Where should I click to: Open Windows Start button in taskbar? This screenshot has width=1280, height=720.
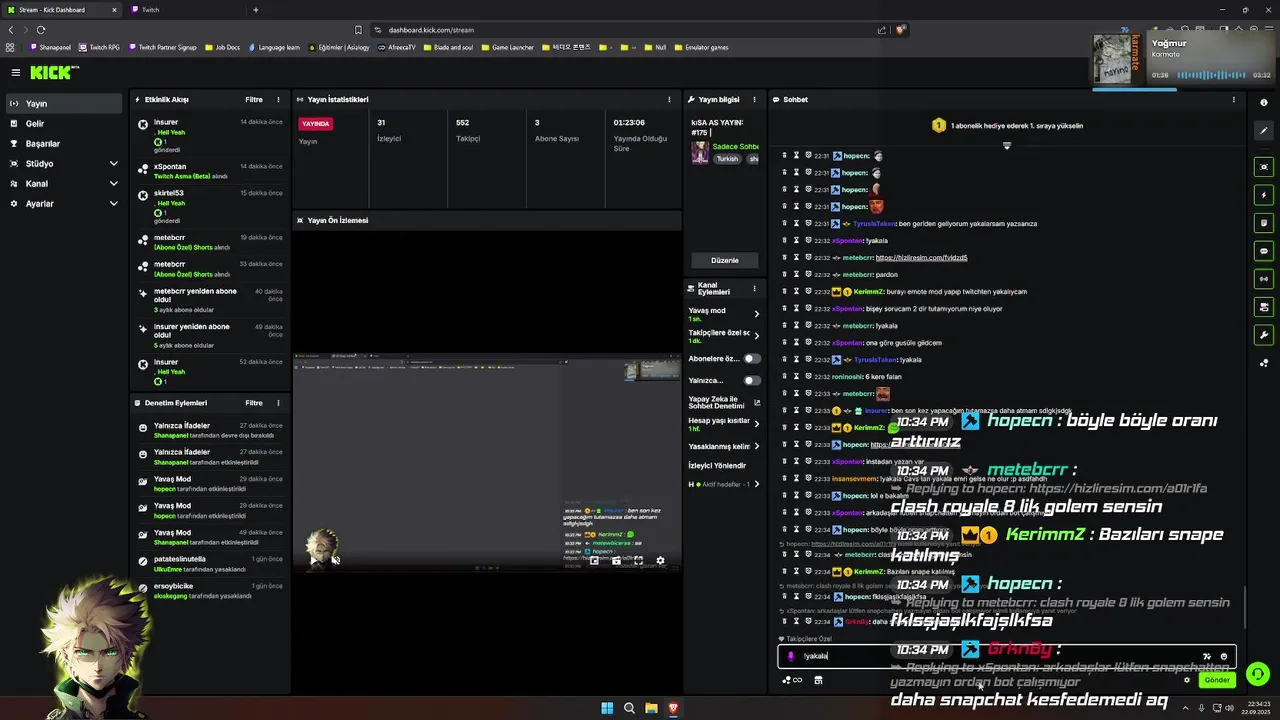[607, 708]
